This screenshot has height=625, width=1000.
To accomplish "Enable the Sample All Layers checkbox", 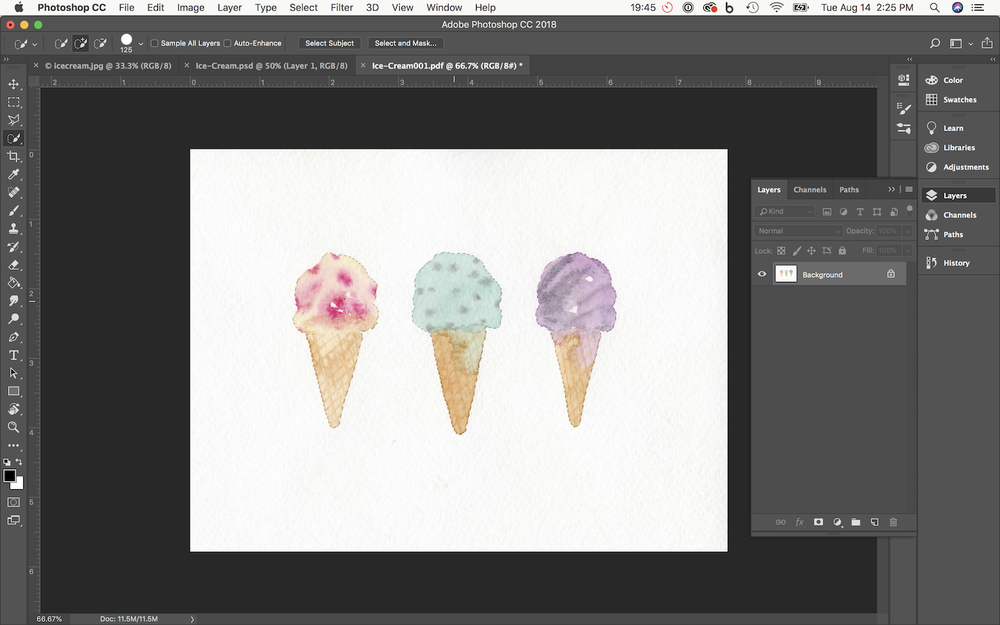I will coord(155,44).
